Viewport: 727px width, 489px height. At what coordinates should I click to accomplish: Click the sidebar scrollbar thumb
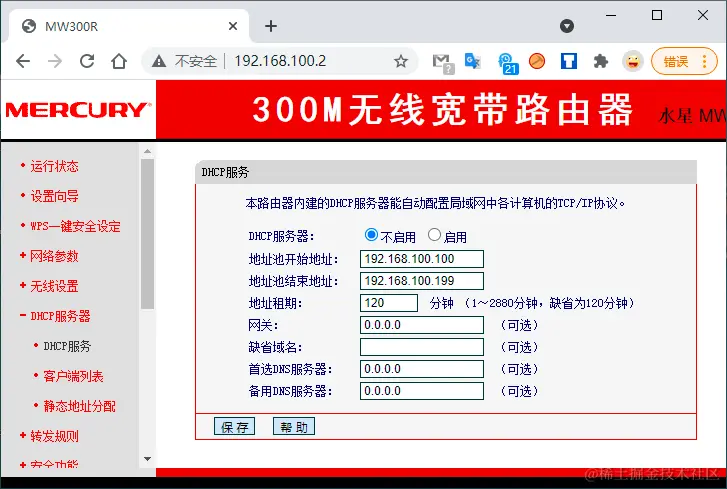pos(147,234)
